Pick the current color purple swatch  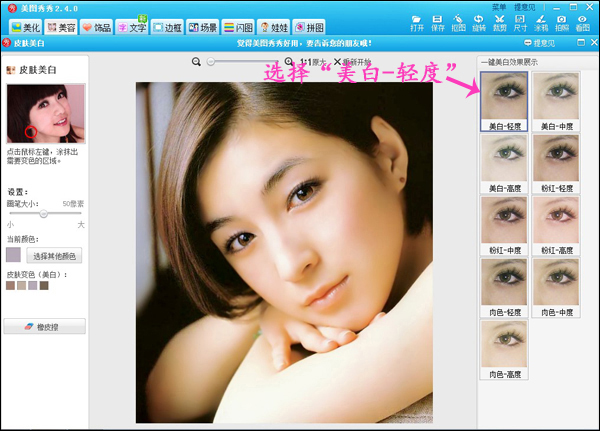[x=13, y=256]
